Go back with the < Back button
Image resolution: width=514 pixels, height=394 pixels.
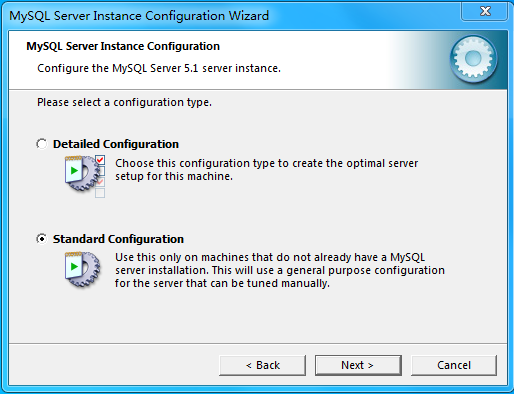262,365
